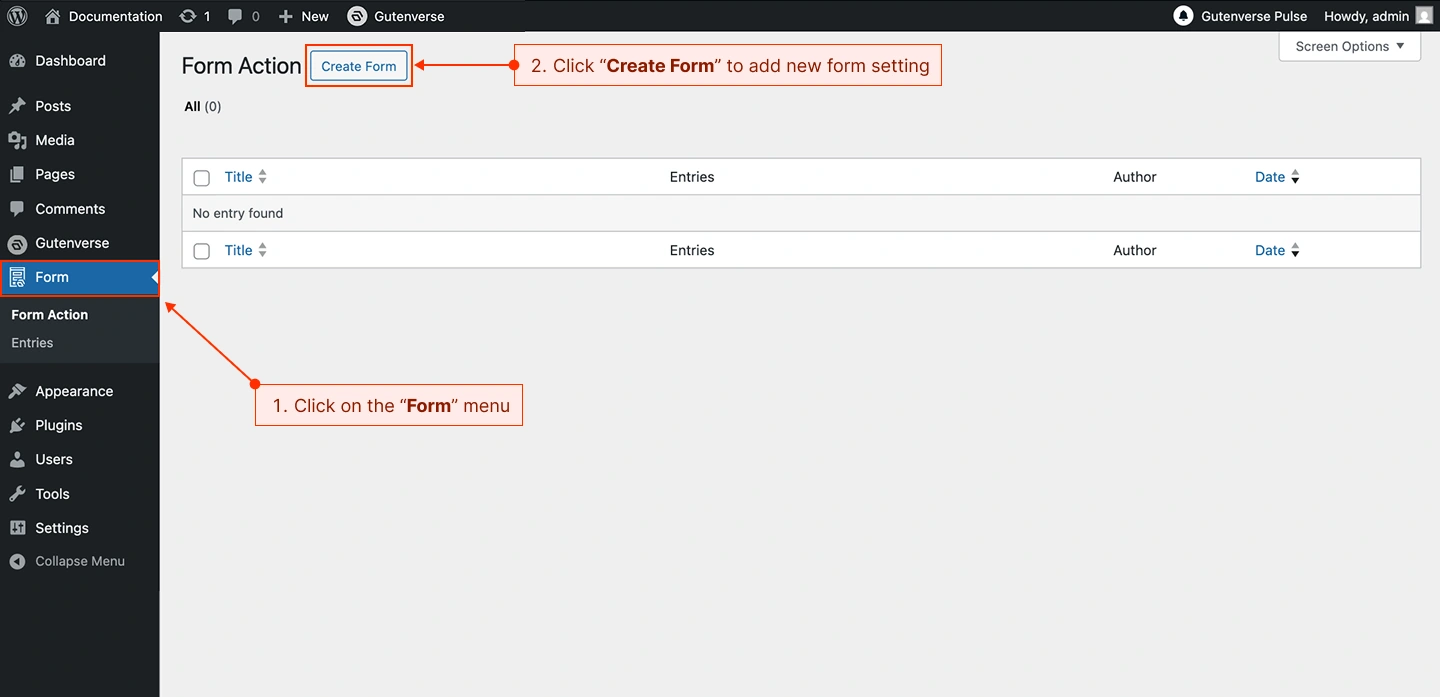Open the updates refresh icon
1440x697 pixels.
187,16
